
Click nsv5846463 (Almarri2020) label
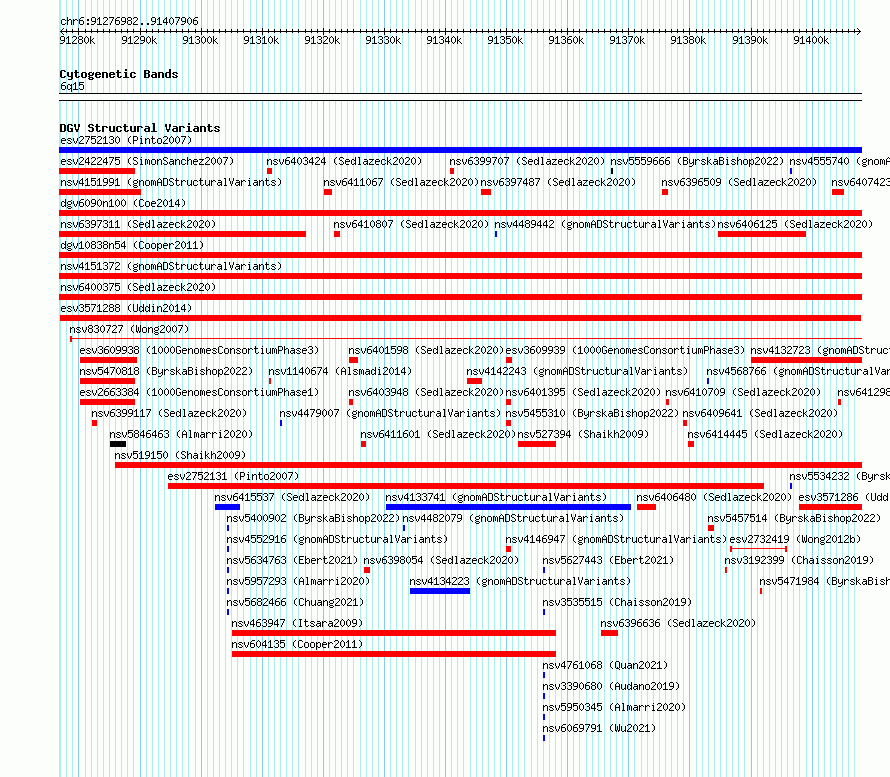pos(181,434)
